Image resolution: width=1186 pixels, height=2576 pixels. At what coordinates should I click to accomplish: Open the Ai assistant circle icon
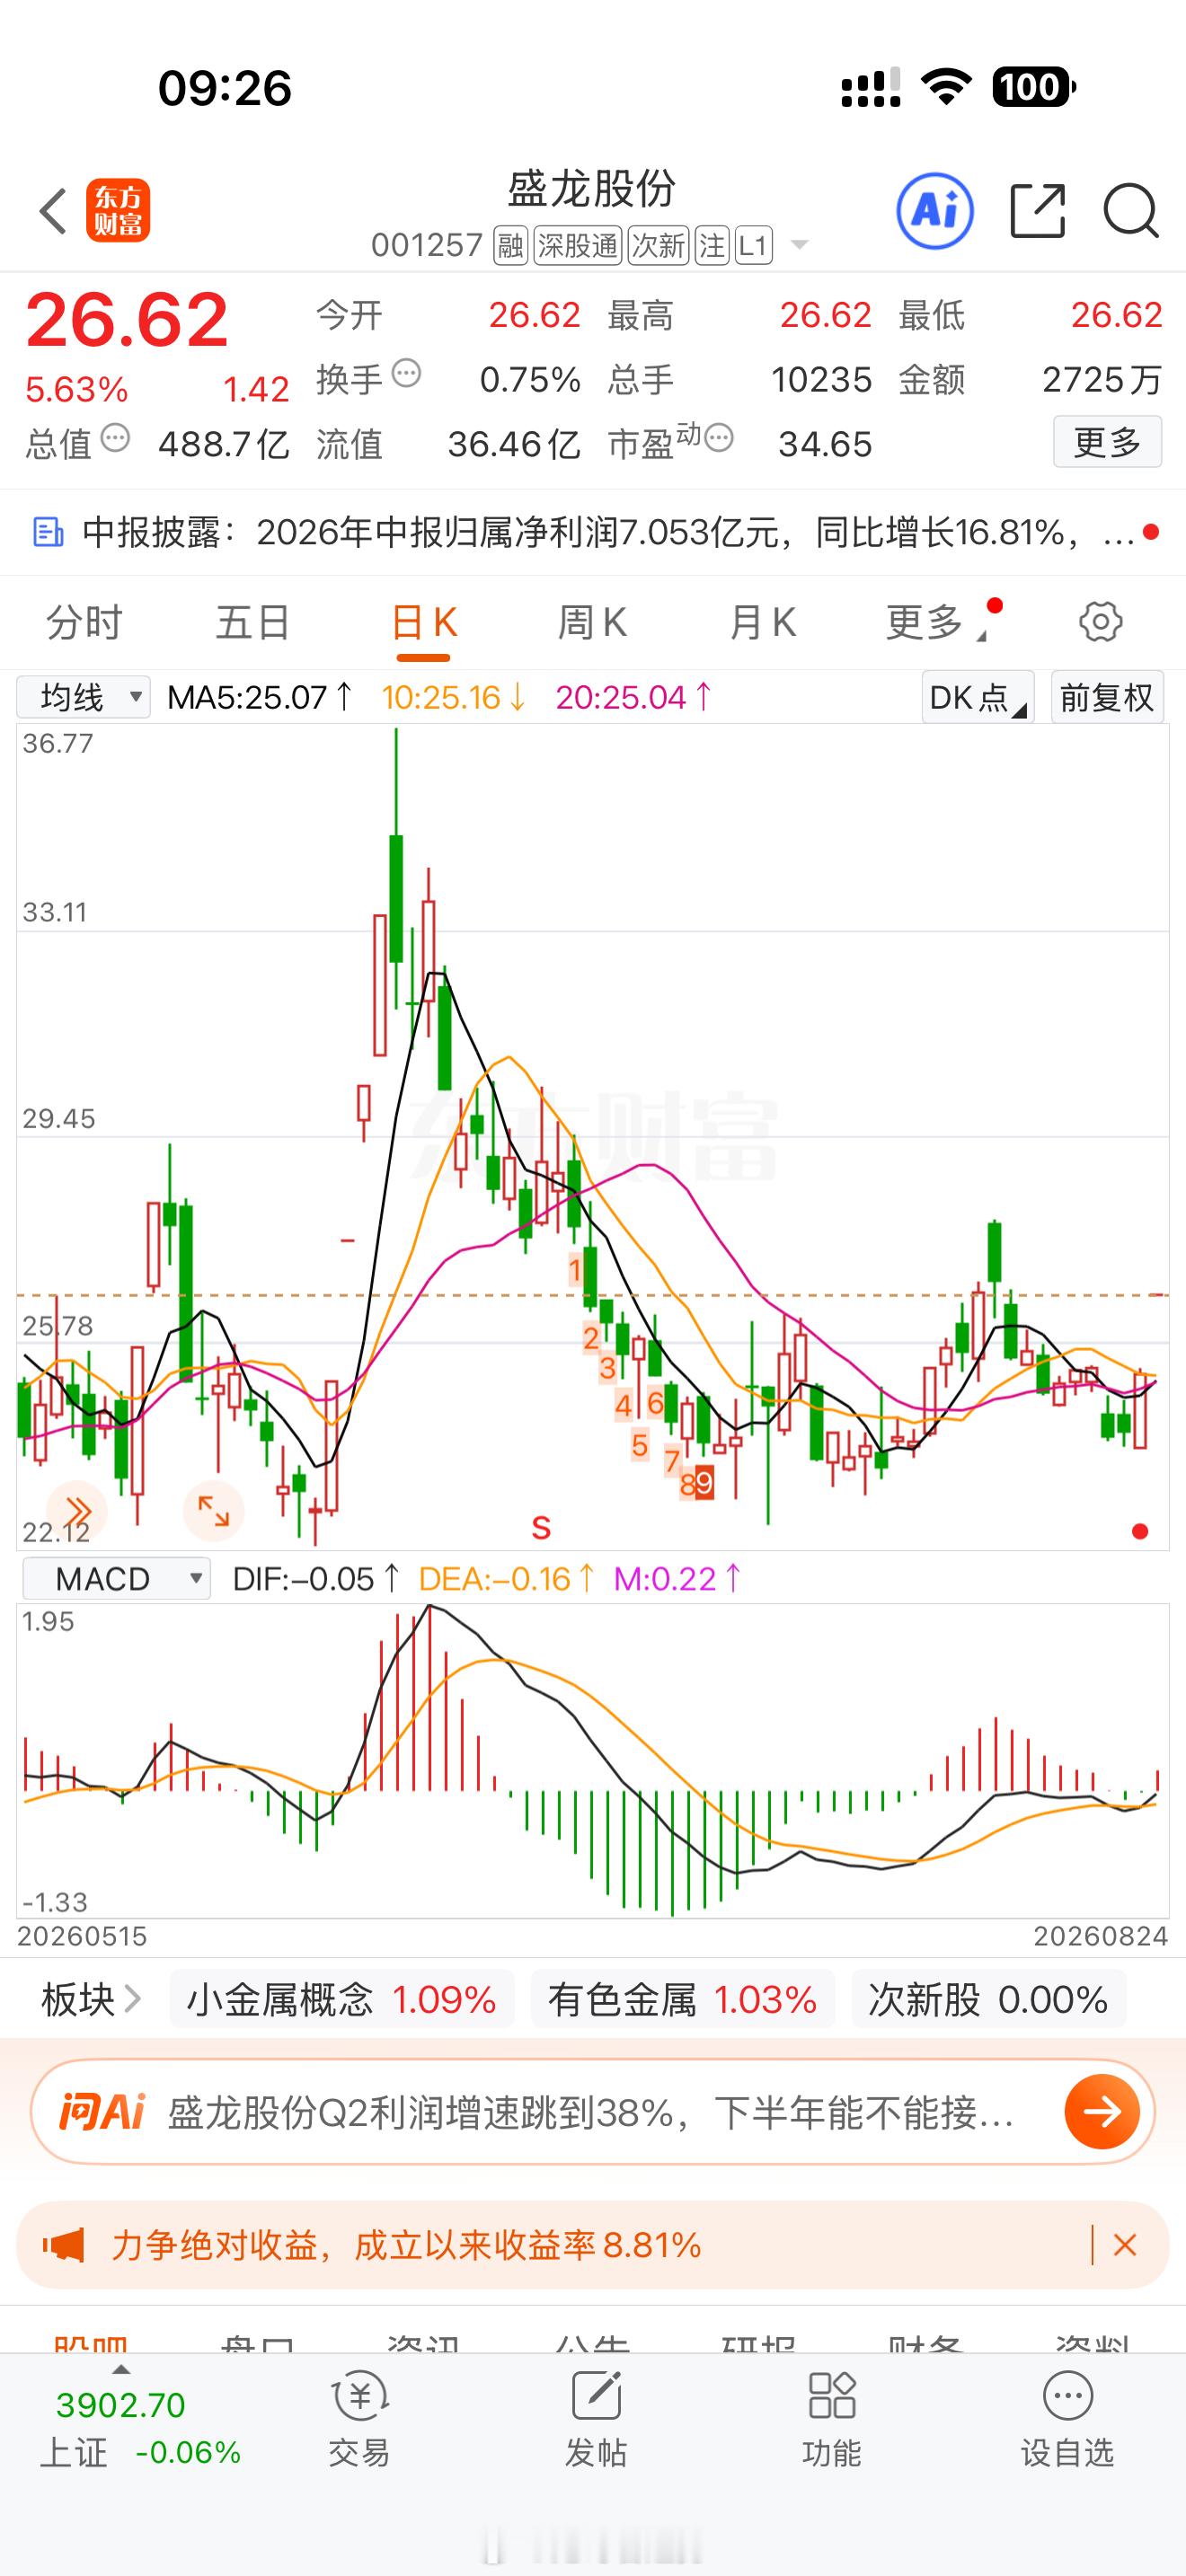pyautogui.click(x=935, y=211)
